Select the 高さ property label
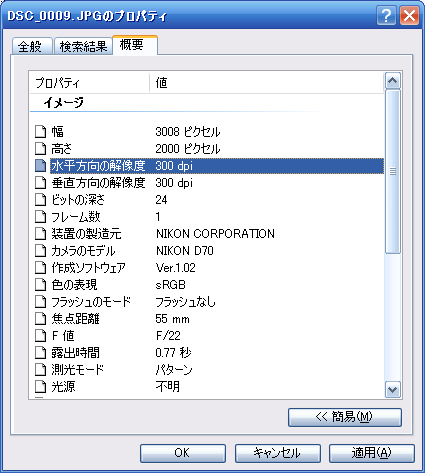 click(61, 149)
